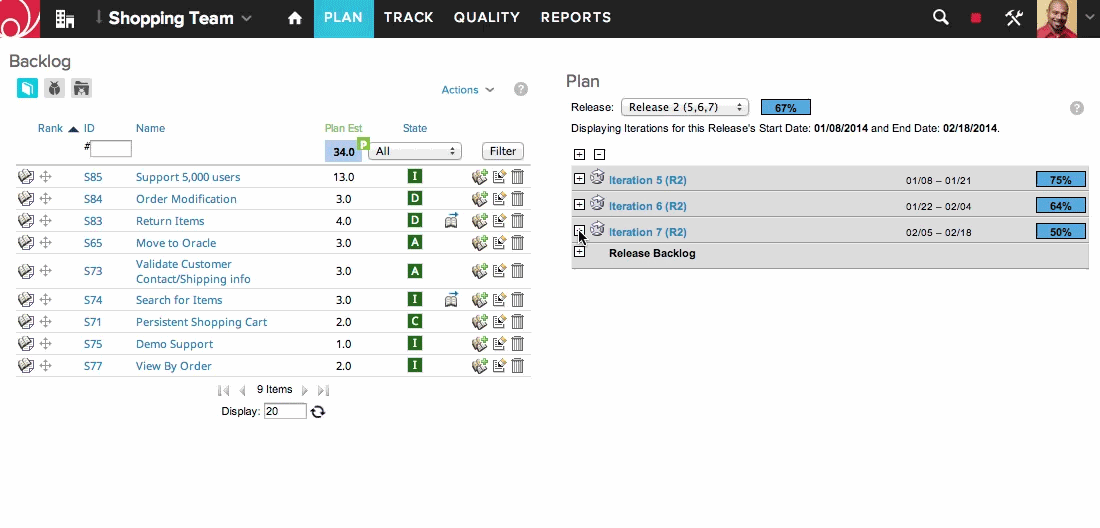Click the 34.0 Plan Est total
Screen dimensions: 1100x528
click(343, 151)
